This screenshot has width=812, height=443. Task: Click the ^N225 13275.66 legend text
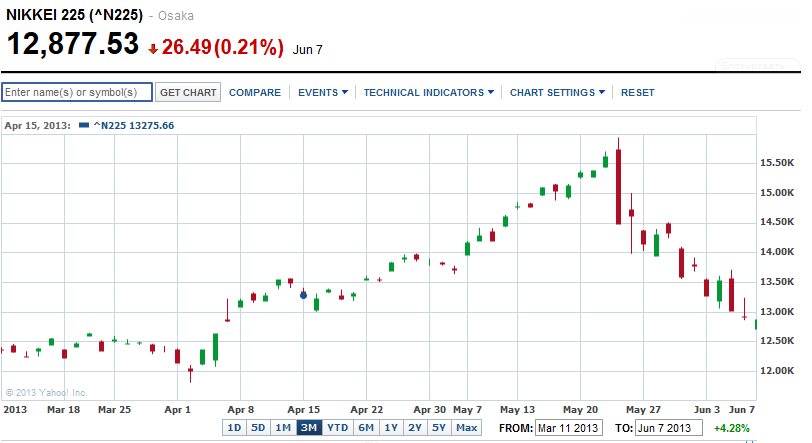tap(134, 125)
